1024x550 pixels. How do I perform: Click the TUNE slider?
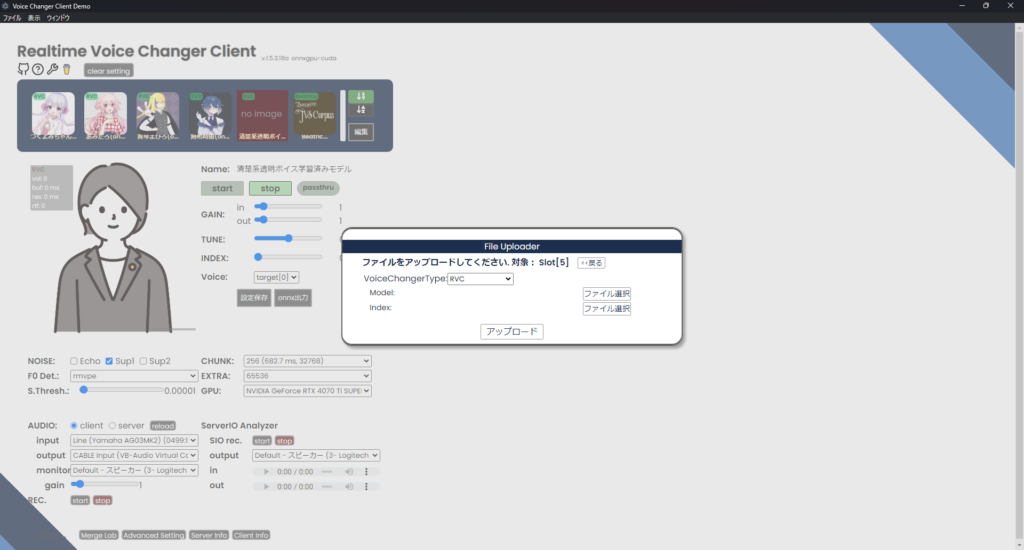tap(288, 238)
